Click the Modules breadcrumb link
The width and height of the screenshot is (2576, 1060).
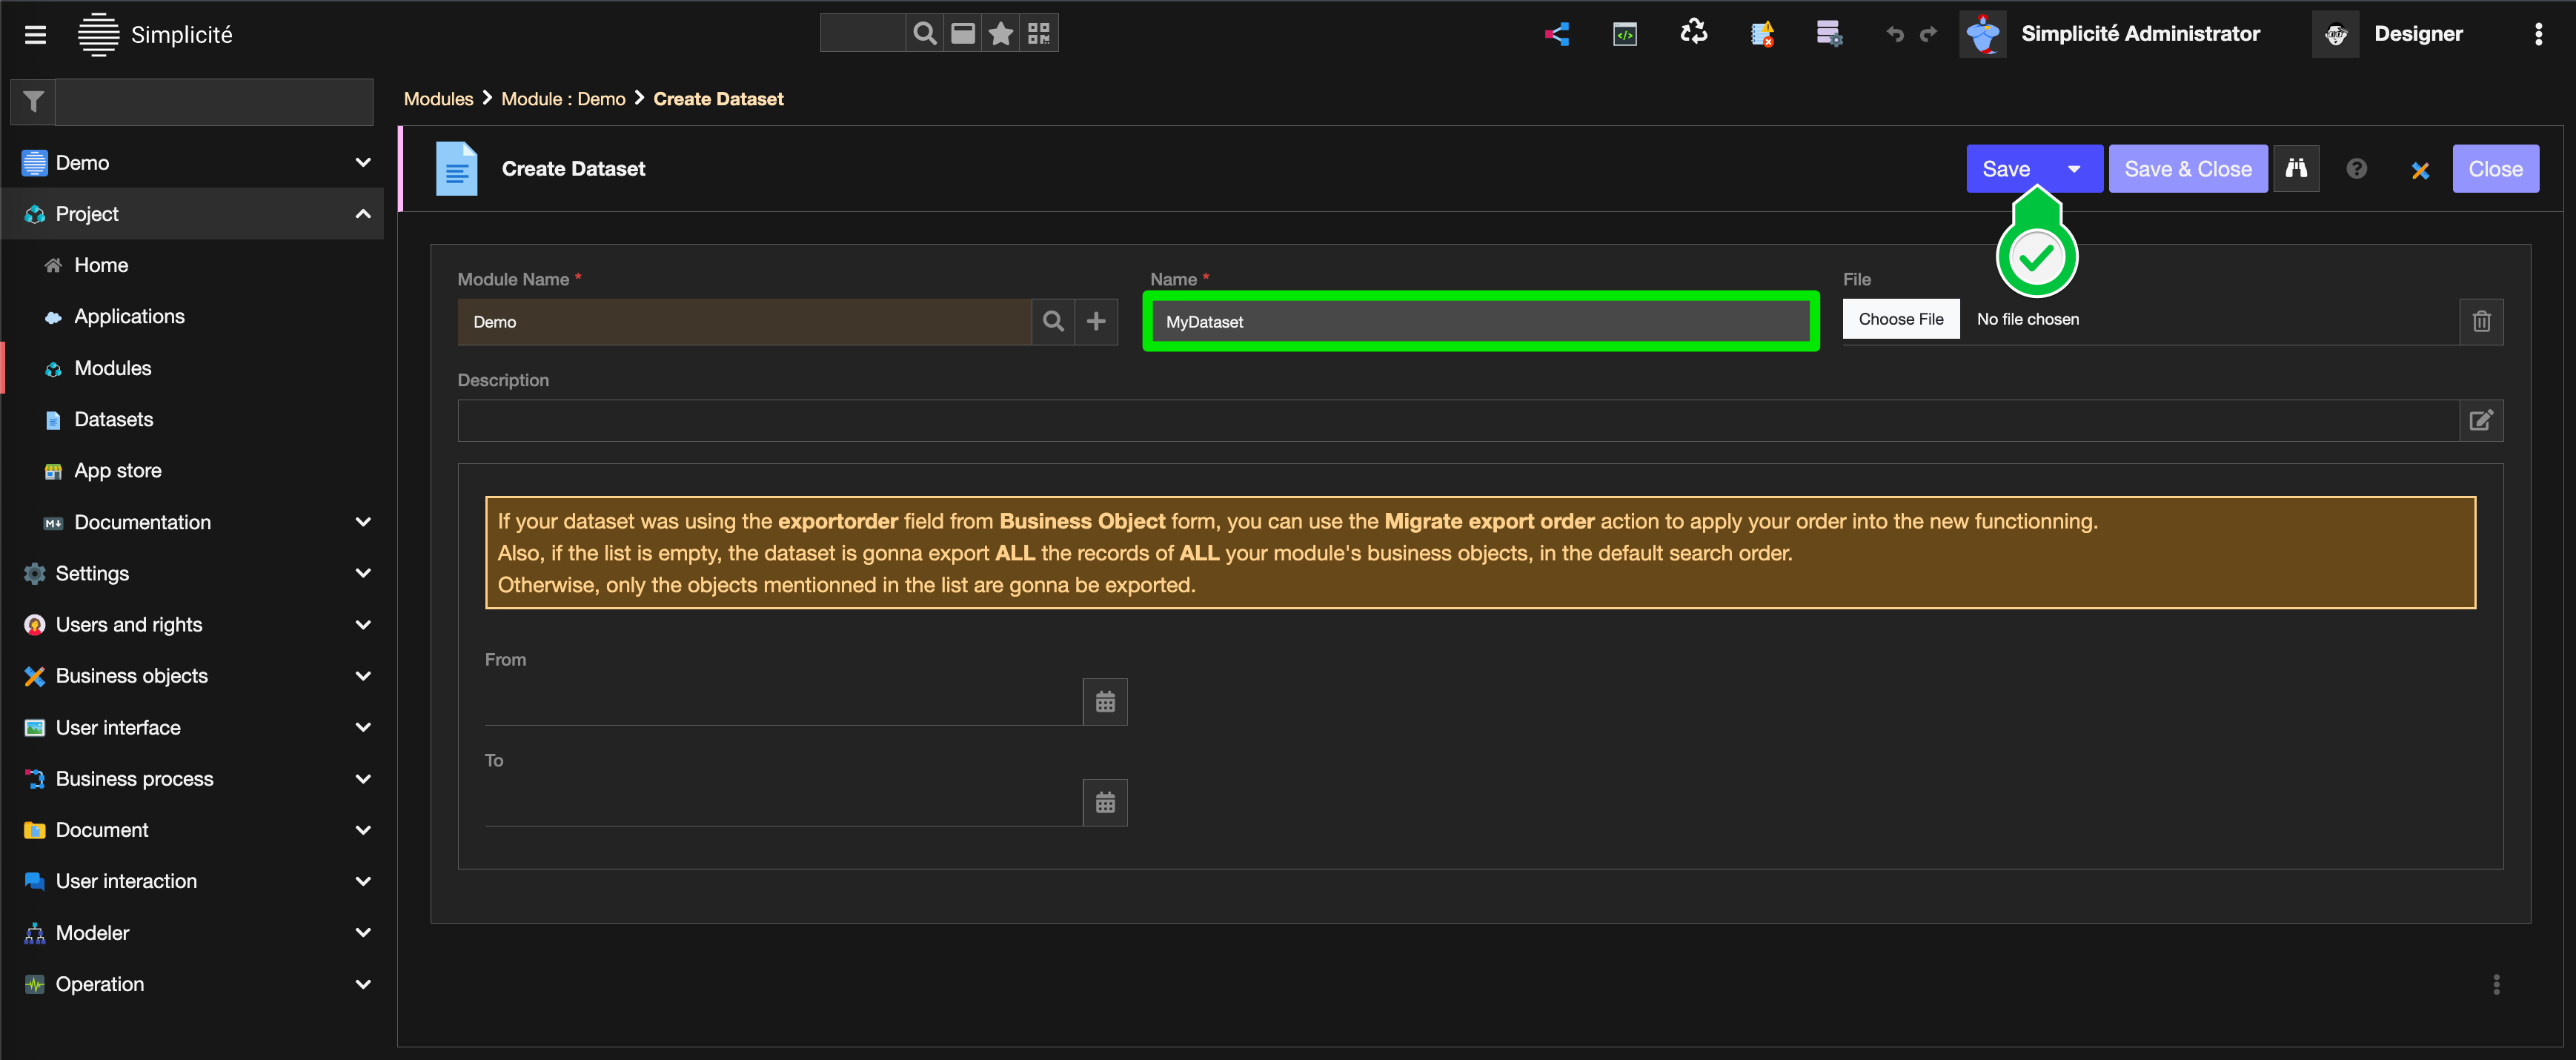pyautogui.click(x=438, y=99)
